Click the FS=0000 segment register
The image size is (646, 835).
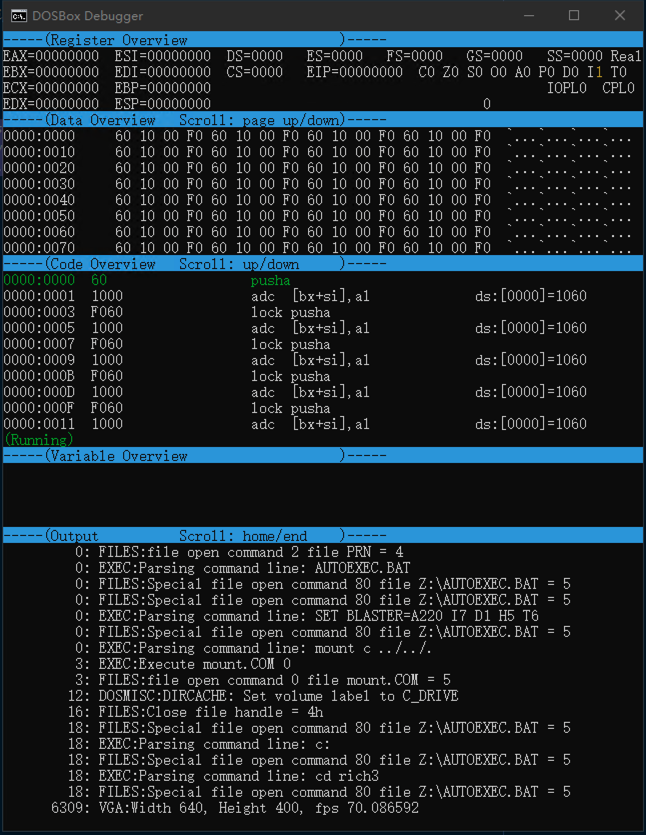coord(415,56)
